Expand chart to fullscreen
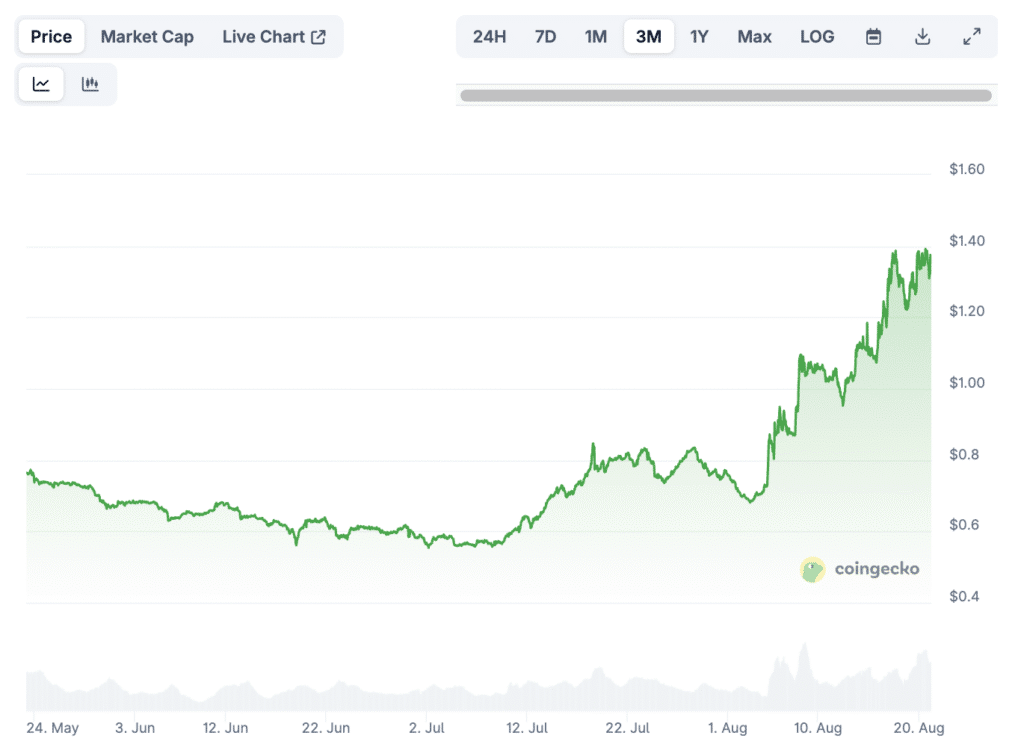 point(971,37)
